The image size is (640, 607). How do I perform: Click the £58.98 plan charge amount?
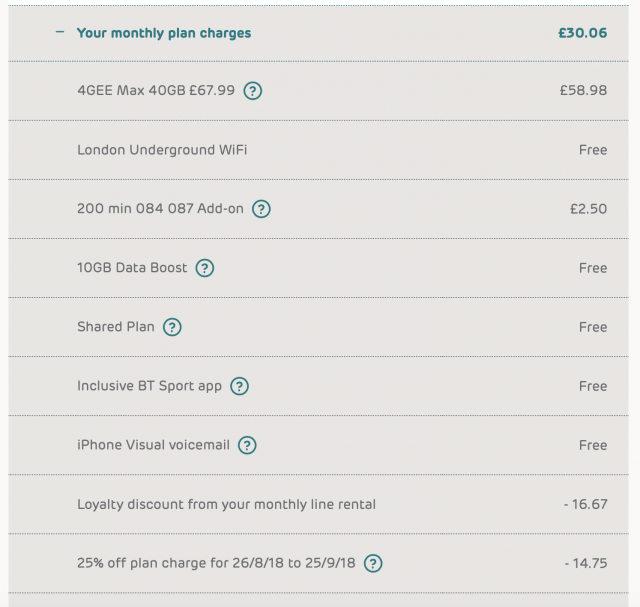pos(583,91)
